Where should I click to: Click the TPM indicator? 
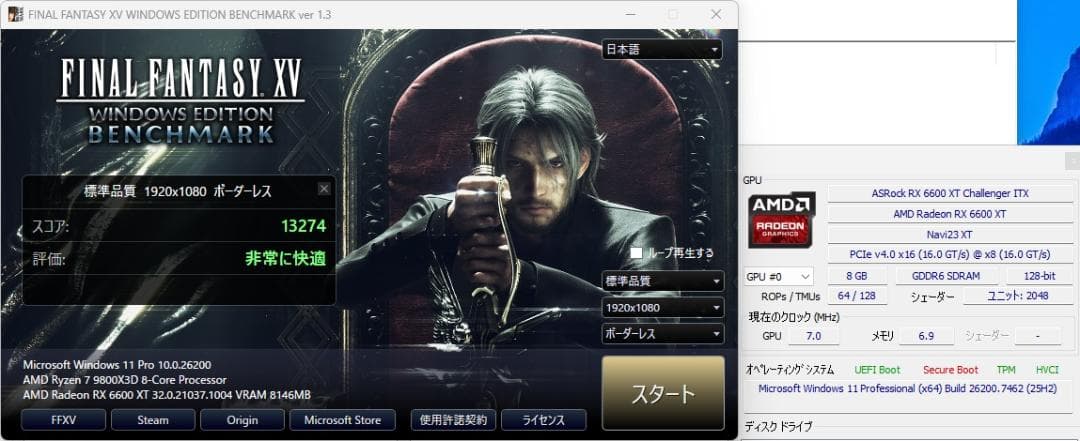click(x=1006, y=370)
